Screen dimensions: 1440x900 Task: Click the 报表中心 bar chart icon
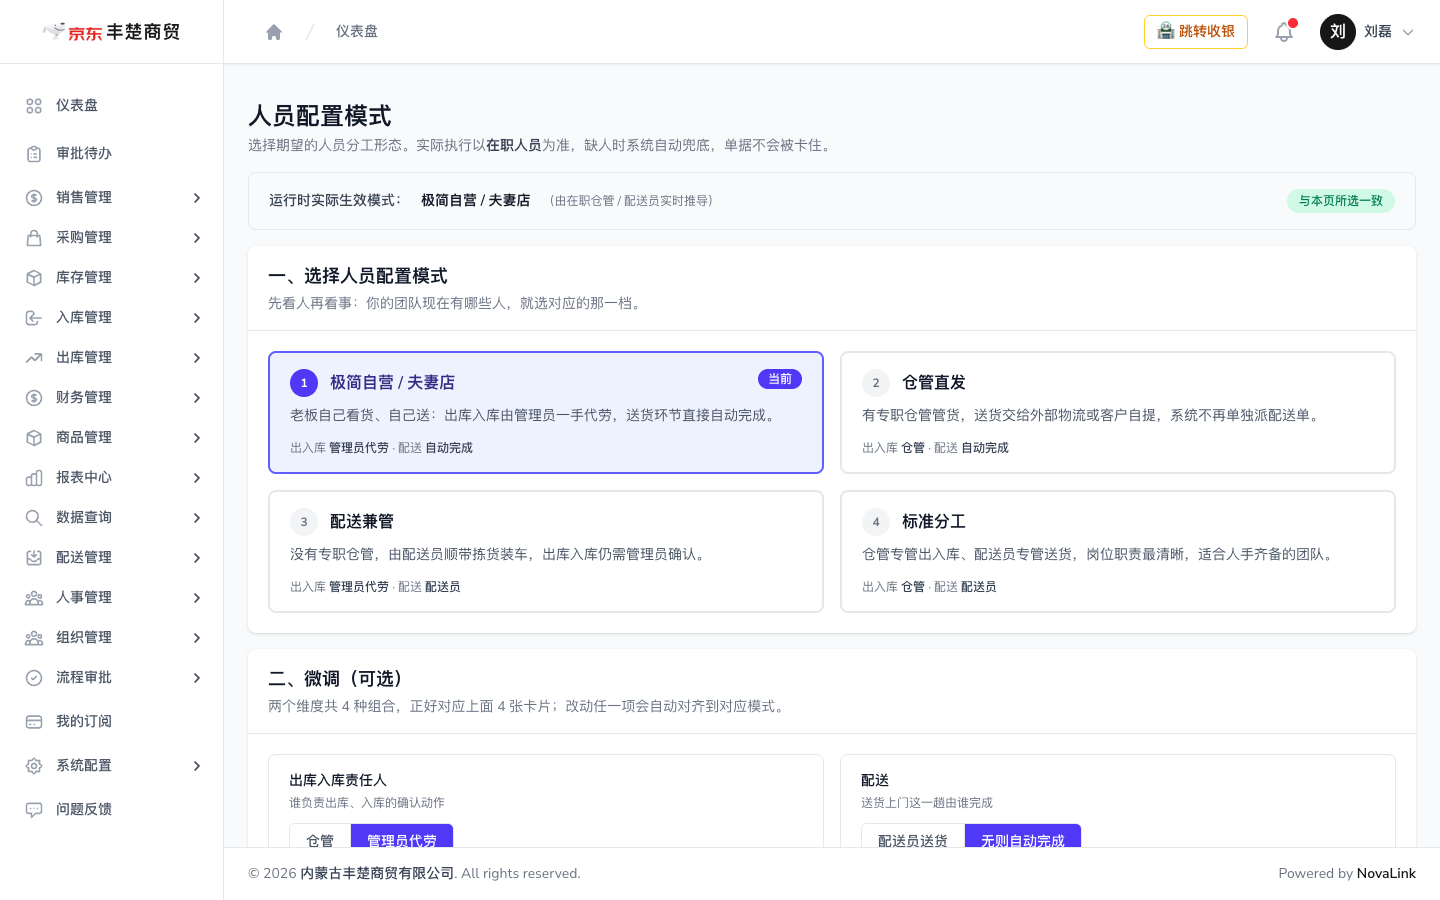pyautogui.click(x=34, y=478)
